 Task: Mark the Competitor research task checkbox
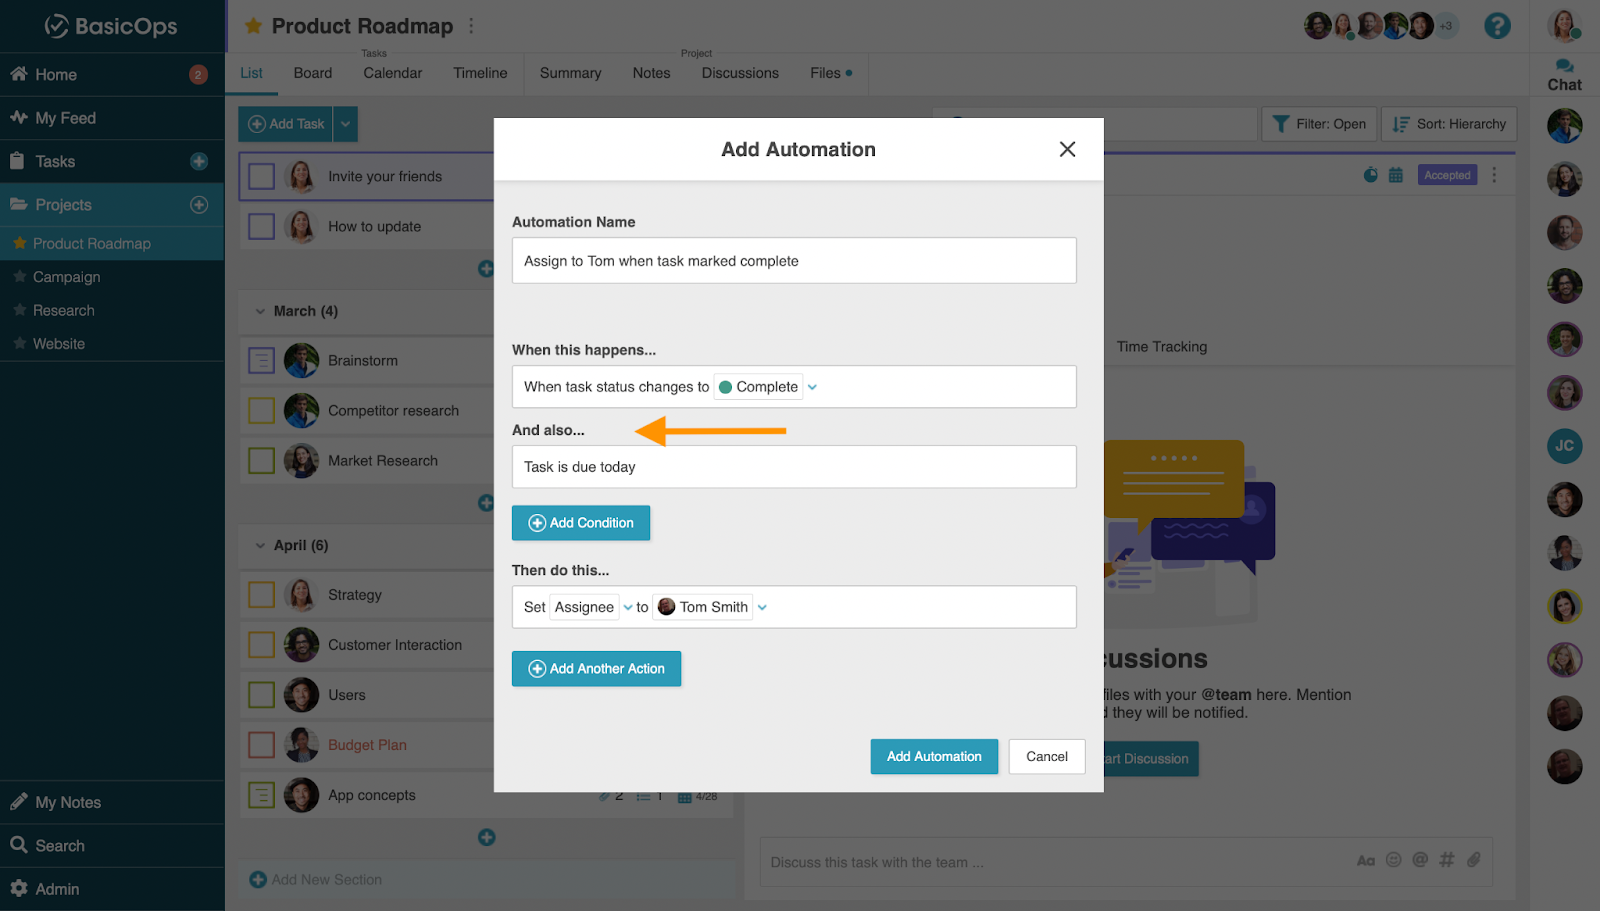(260, 410)
